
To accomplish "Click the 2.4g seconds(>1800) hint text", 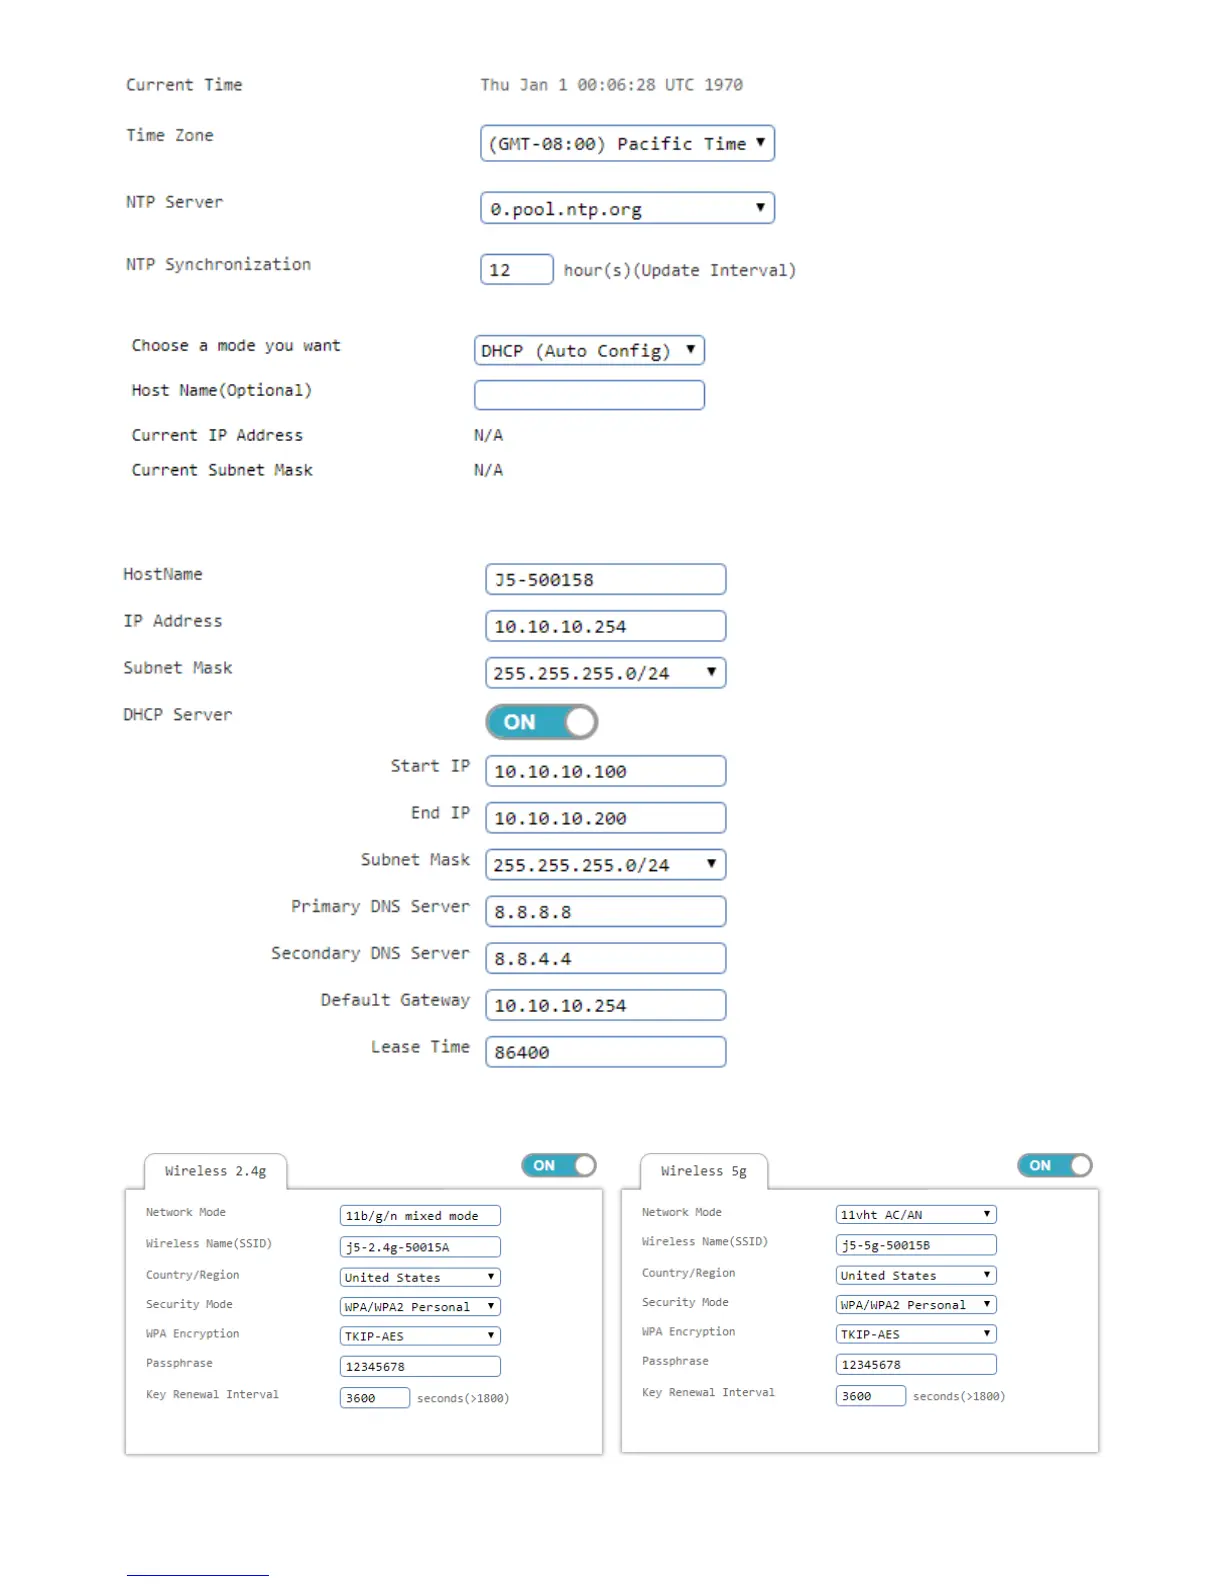I will [463, 1398].
